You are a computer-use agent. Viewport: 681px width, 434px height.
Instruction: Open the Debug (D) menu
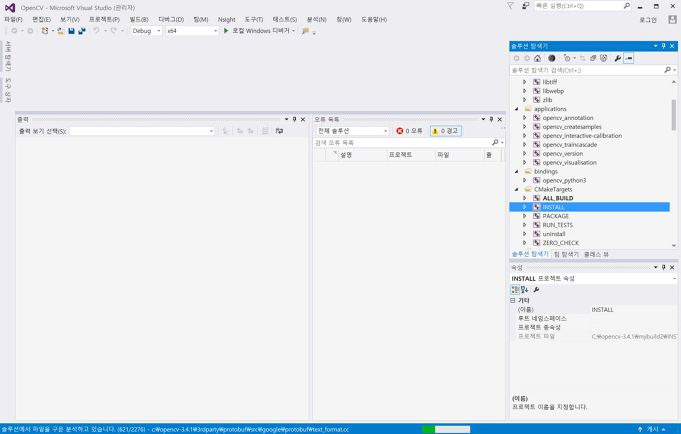coord(171,20)
